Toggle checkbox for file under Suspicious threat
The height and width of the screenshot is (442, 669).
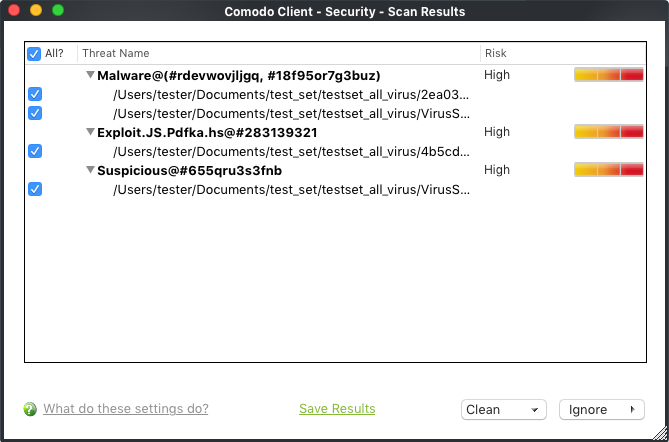point(35,189)
